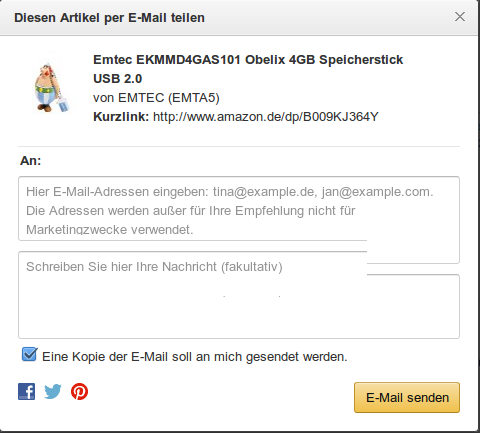Click the 'Marketingzwecke verwendet' placeholder line

pos(110,230)
